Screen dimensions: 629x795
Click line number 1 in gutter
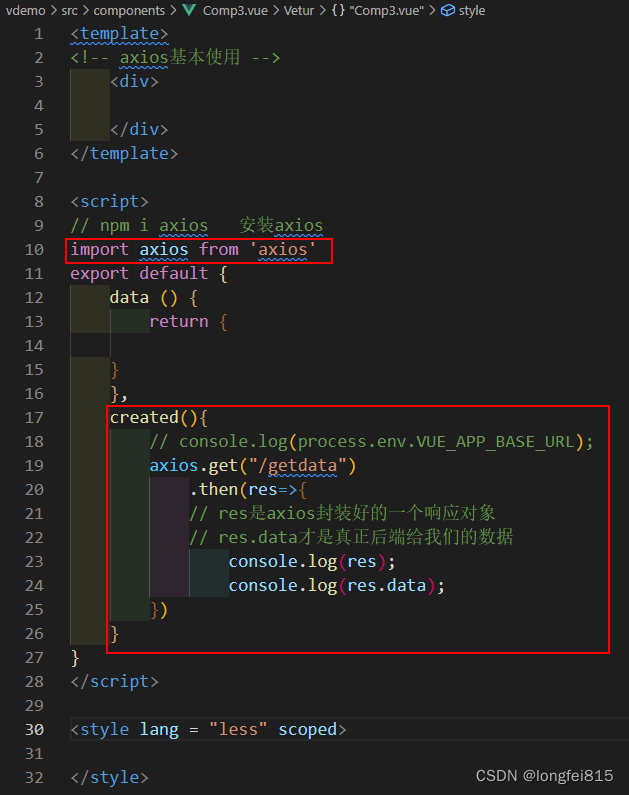click(39, 34)
